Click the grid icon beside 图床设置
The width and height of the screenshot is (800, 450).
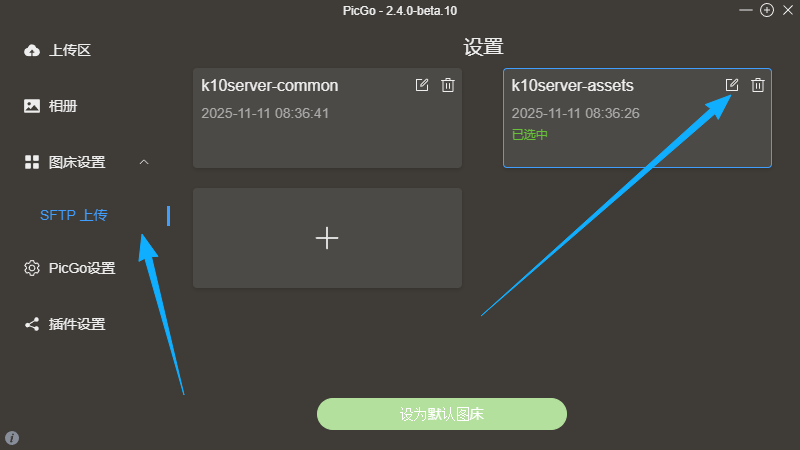(32, 162)
